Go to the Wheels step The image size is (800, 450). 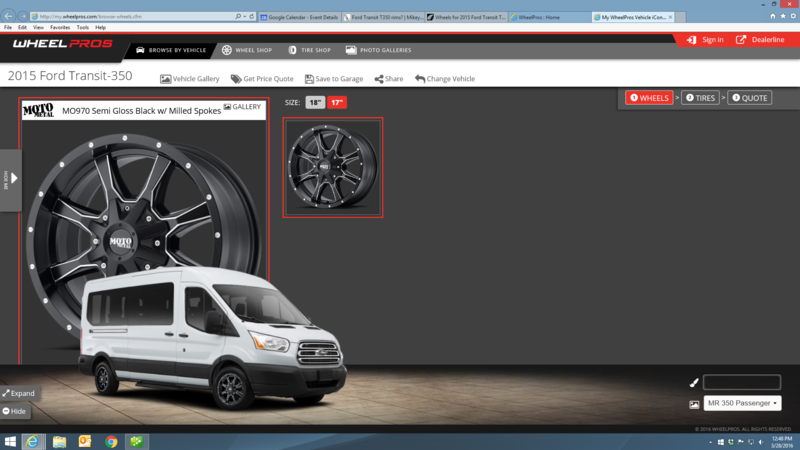[649, 98]
